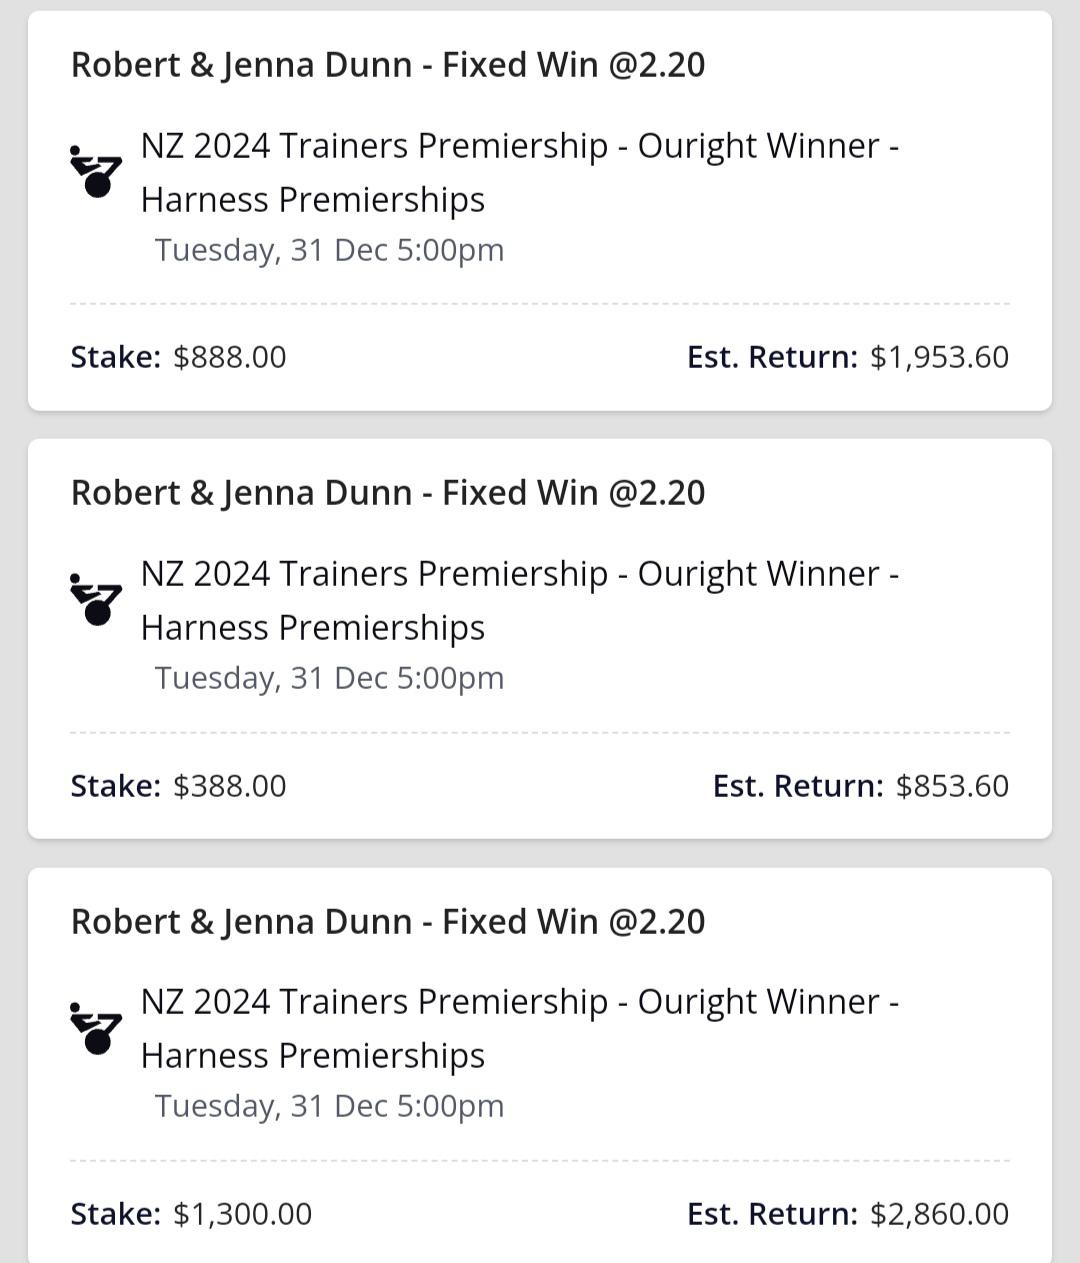
Task: Click harness racing icon in $1,300.00 bet card
Action: click(96, 1027)
